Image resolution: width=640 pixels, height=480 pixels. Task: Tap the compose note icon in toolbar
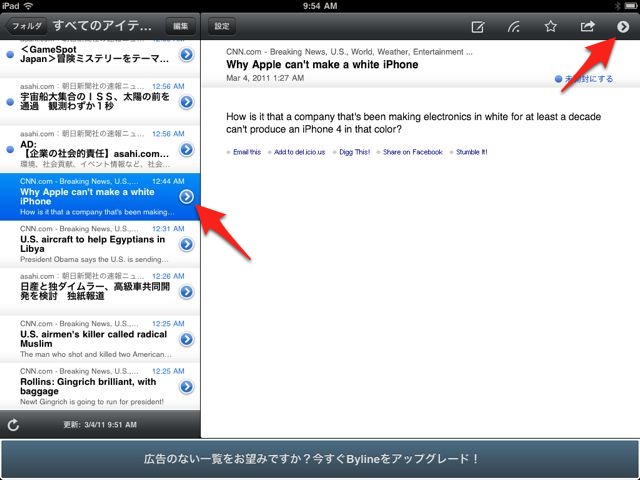click(477, 27)
